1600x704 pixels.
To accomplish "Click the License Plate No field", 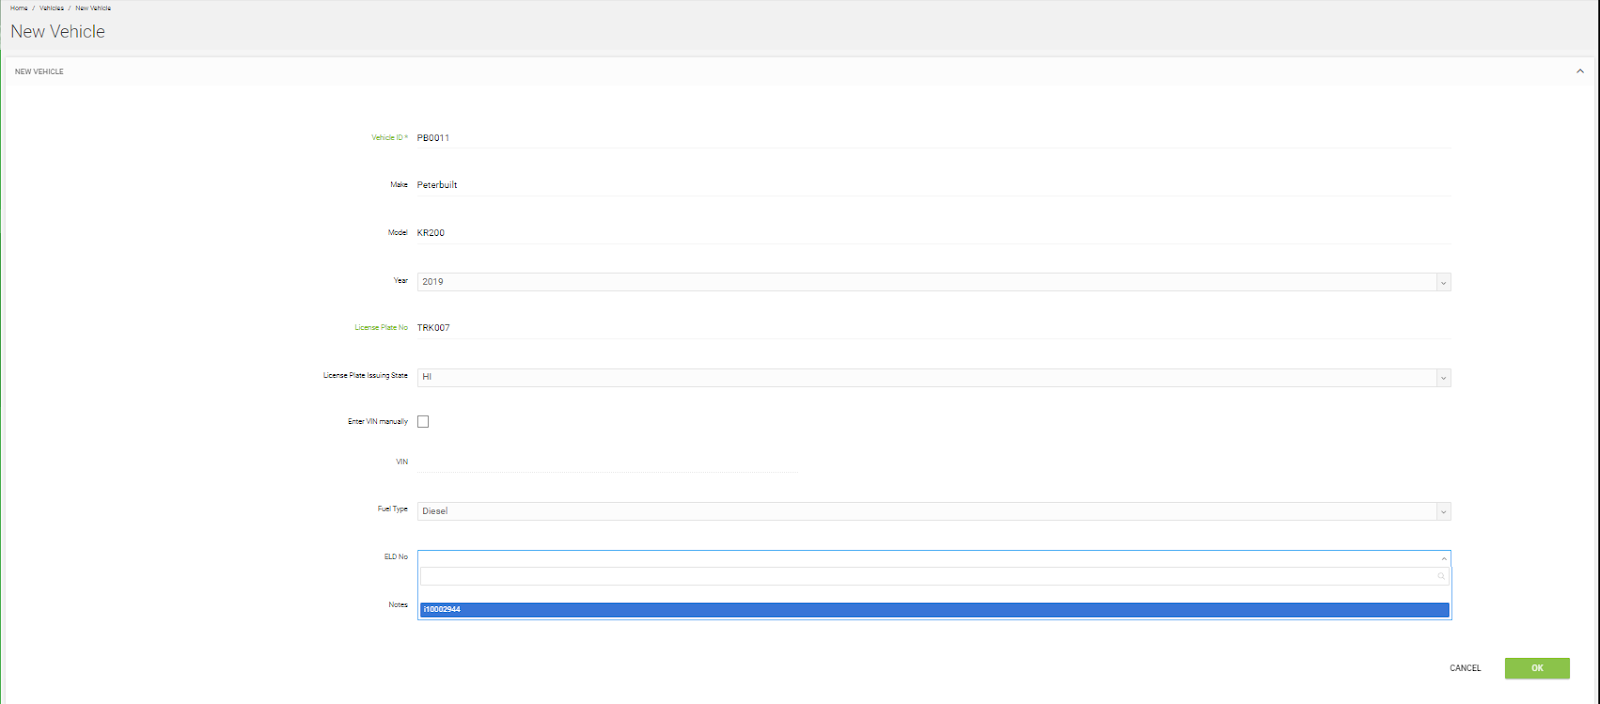I will (x=934, y=328).
